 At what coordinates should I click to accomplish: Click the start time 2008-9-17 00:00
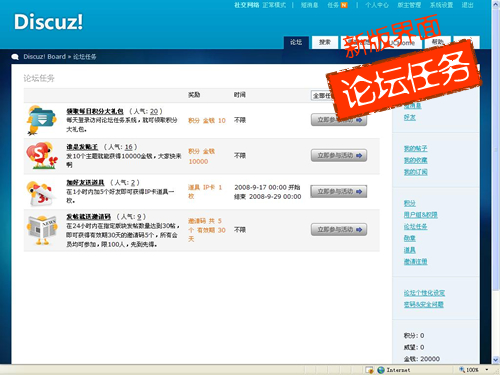click(260, 187)
